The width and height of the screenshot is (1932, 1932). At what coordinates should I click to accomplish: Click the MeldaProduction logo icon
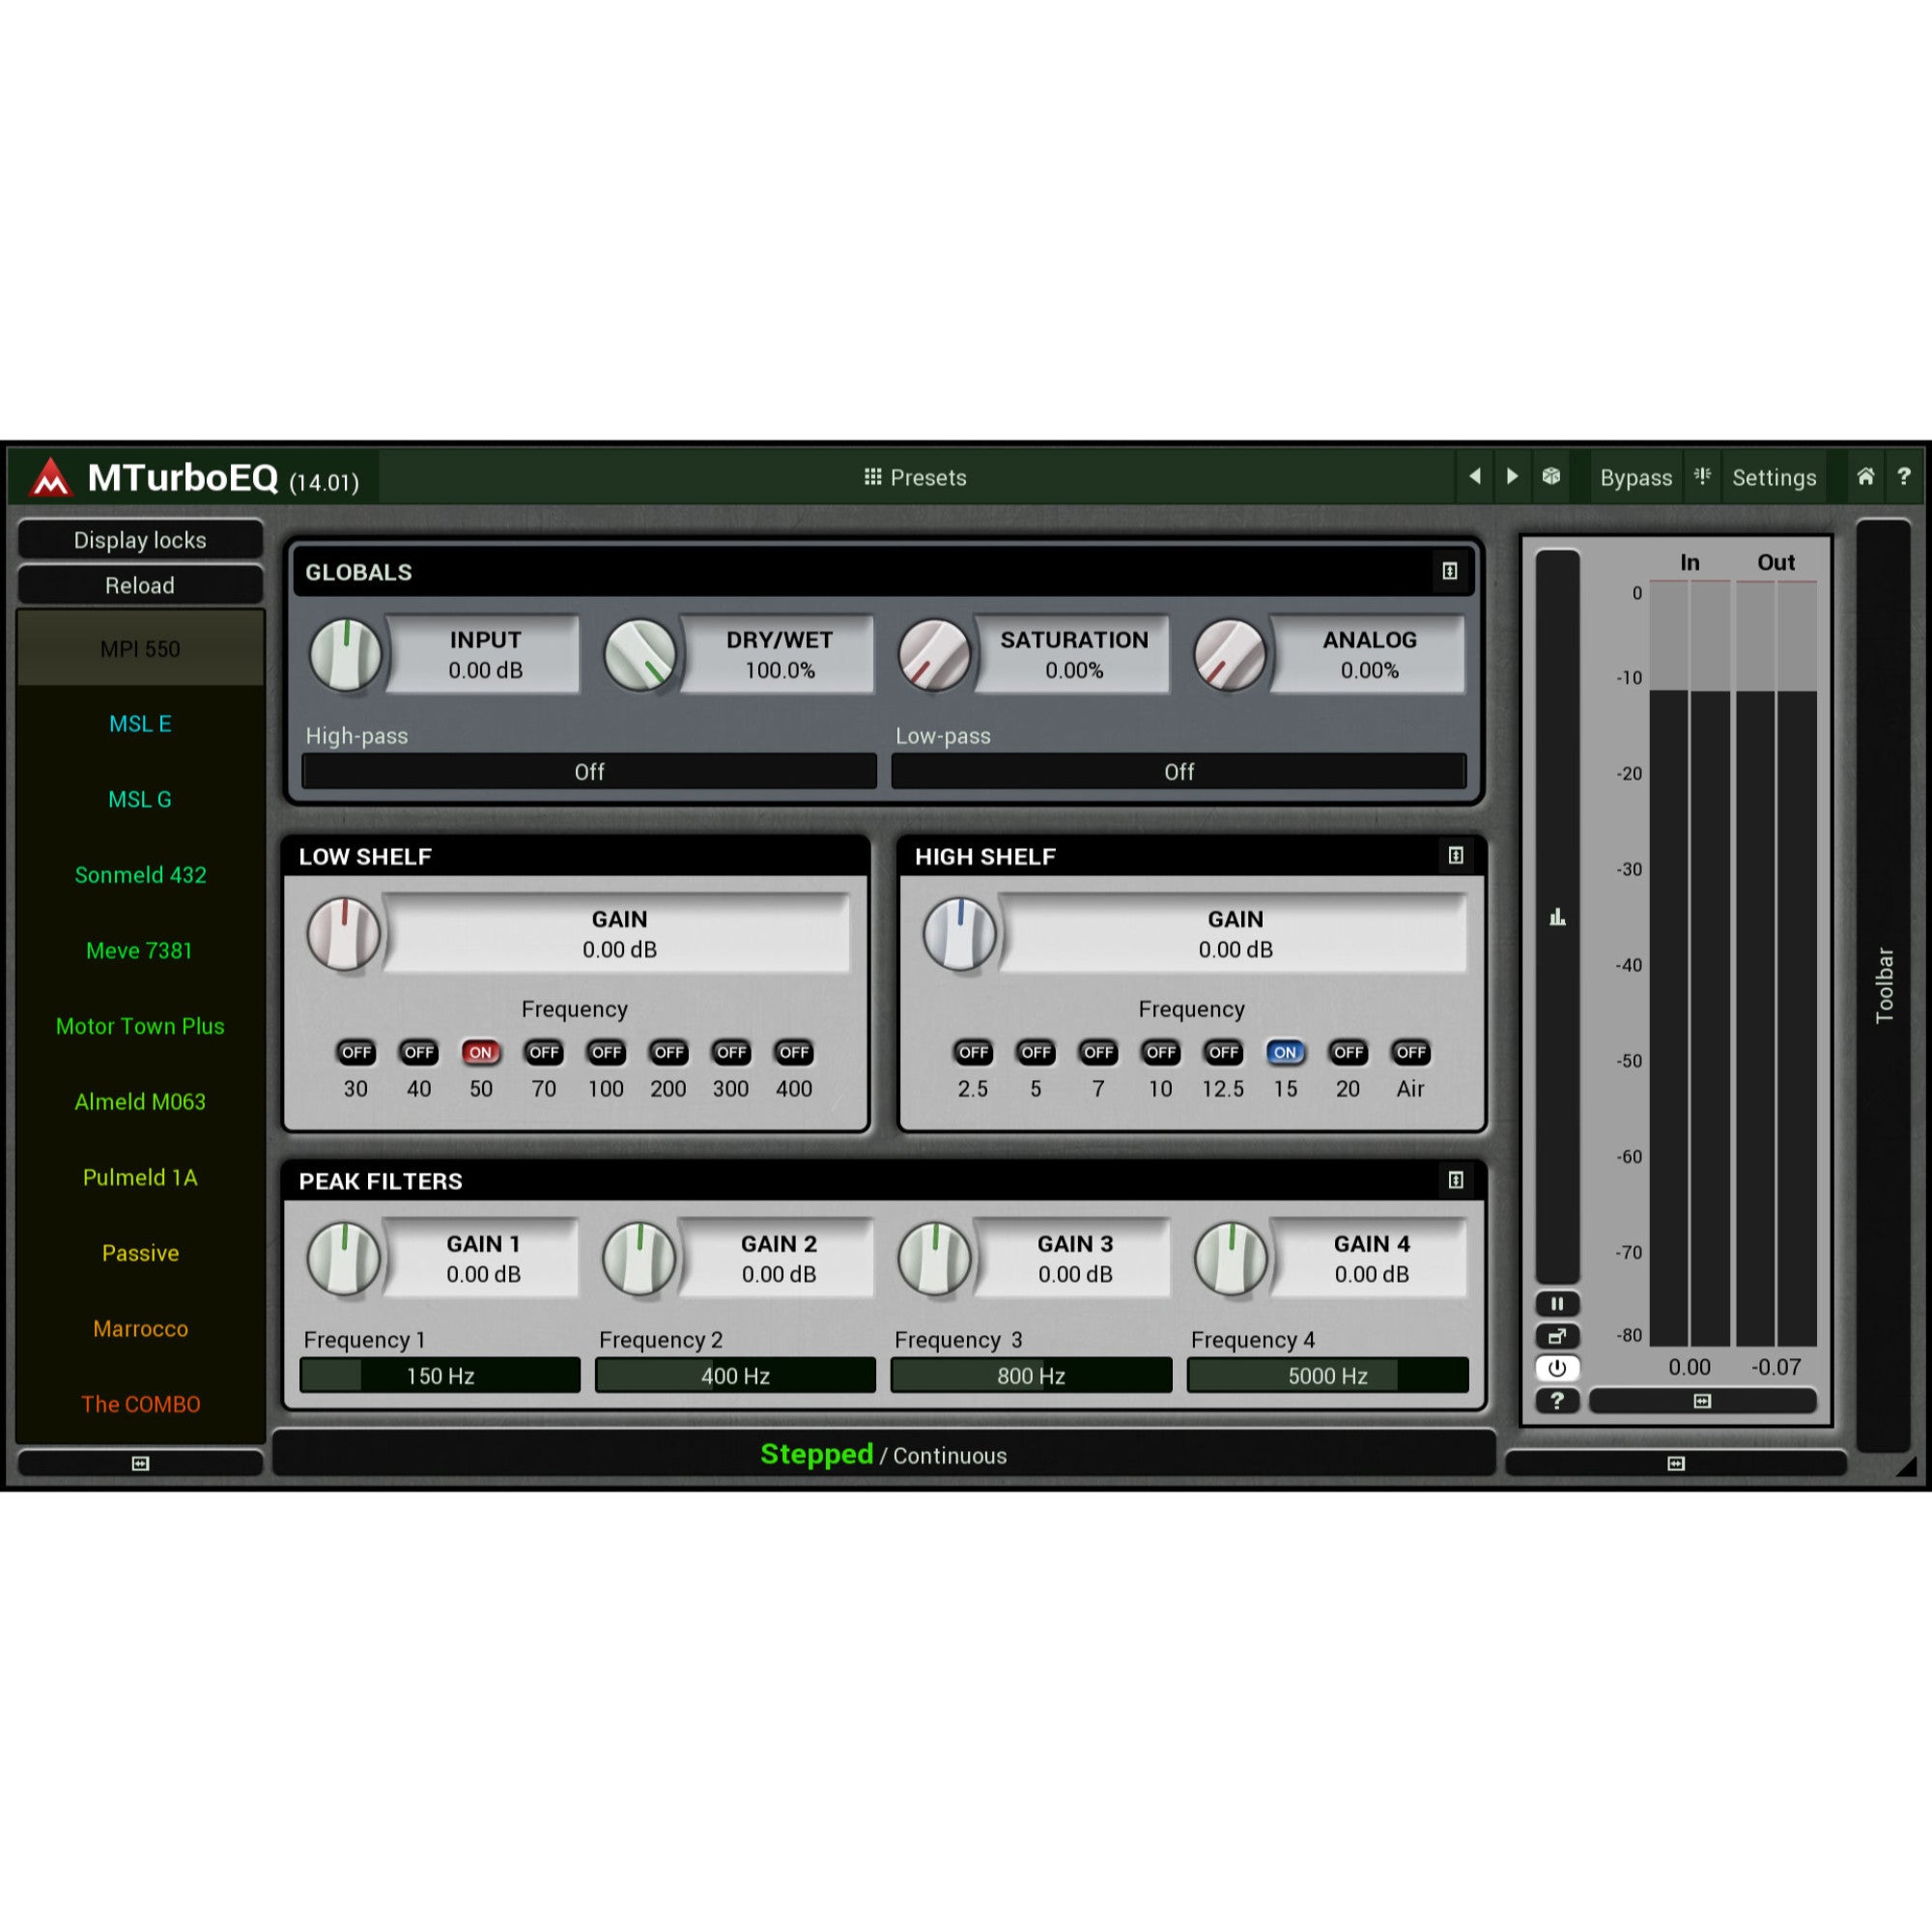point(50,477)
